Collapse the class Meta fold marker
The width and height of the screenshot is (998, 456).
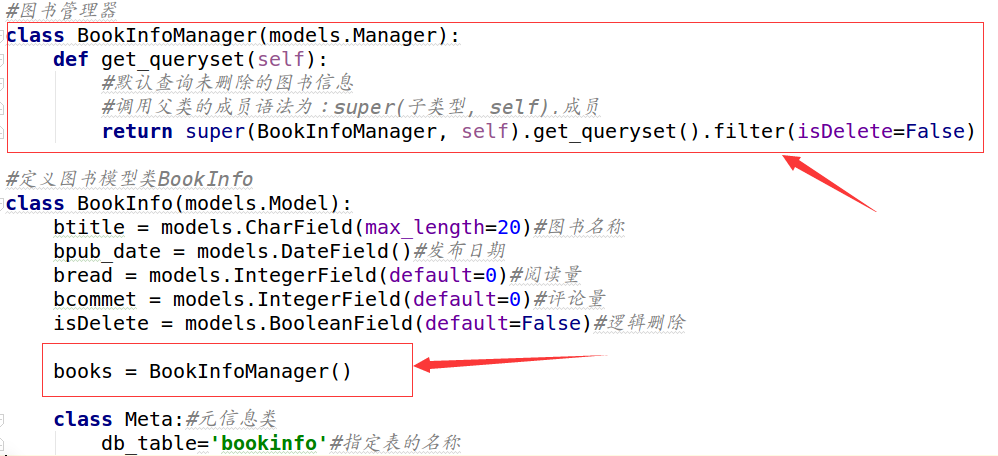pos(3,418)
